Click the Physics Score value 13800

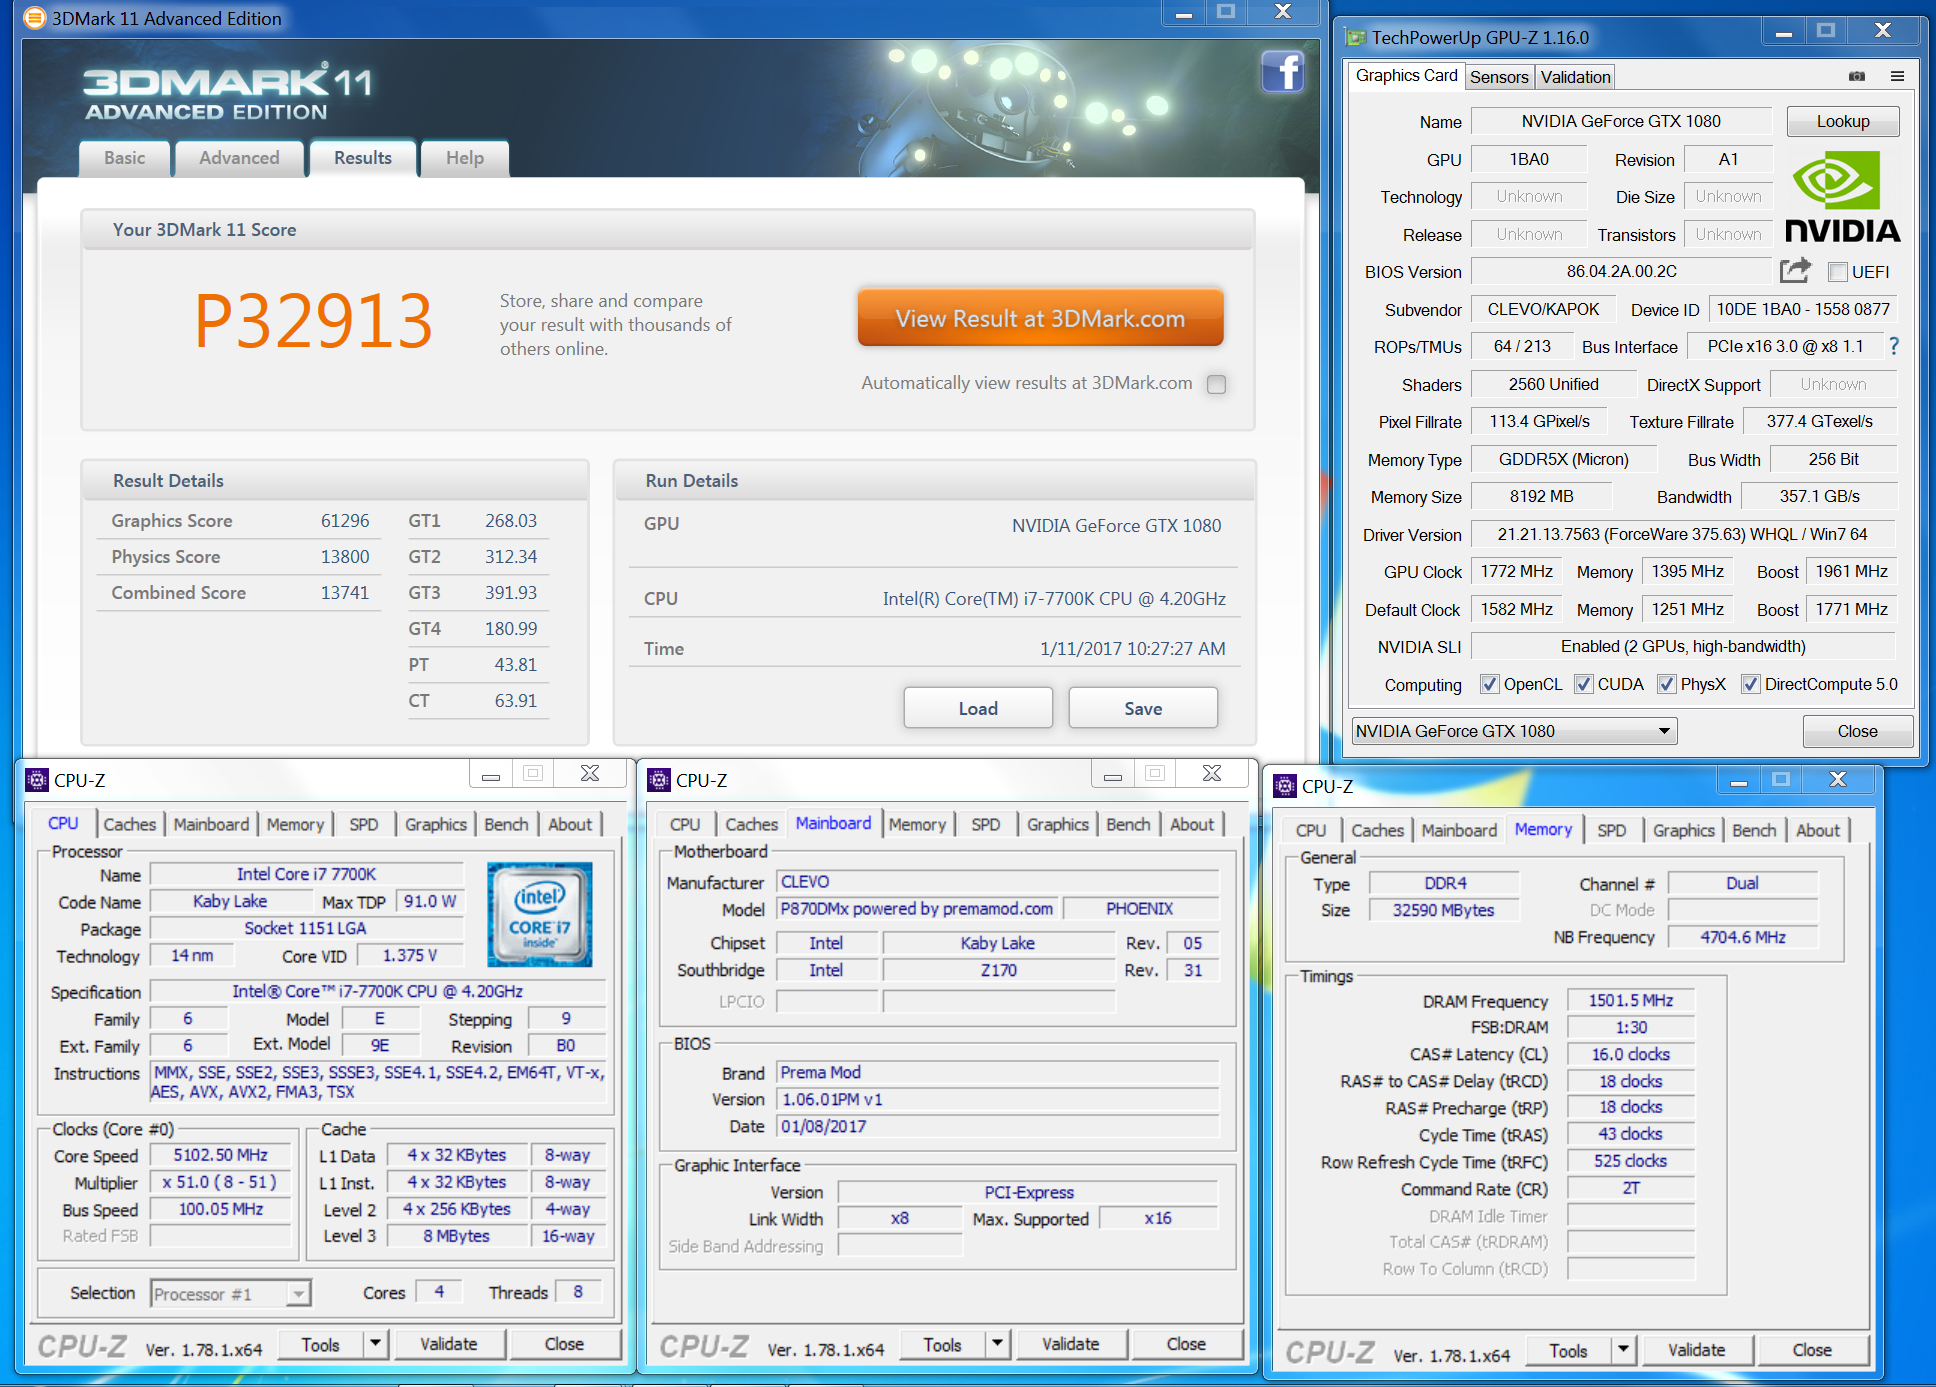tap(345, 557)
